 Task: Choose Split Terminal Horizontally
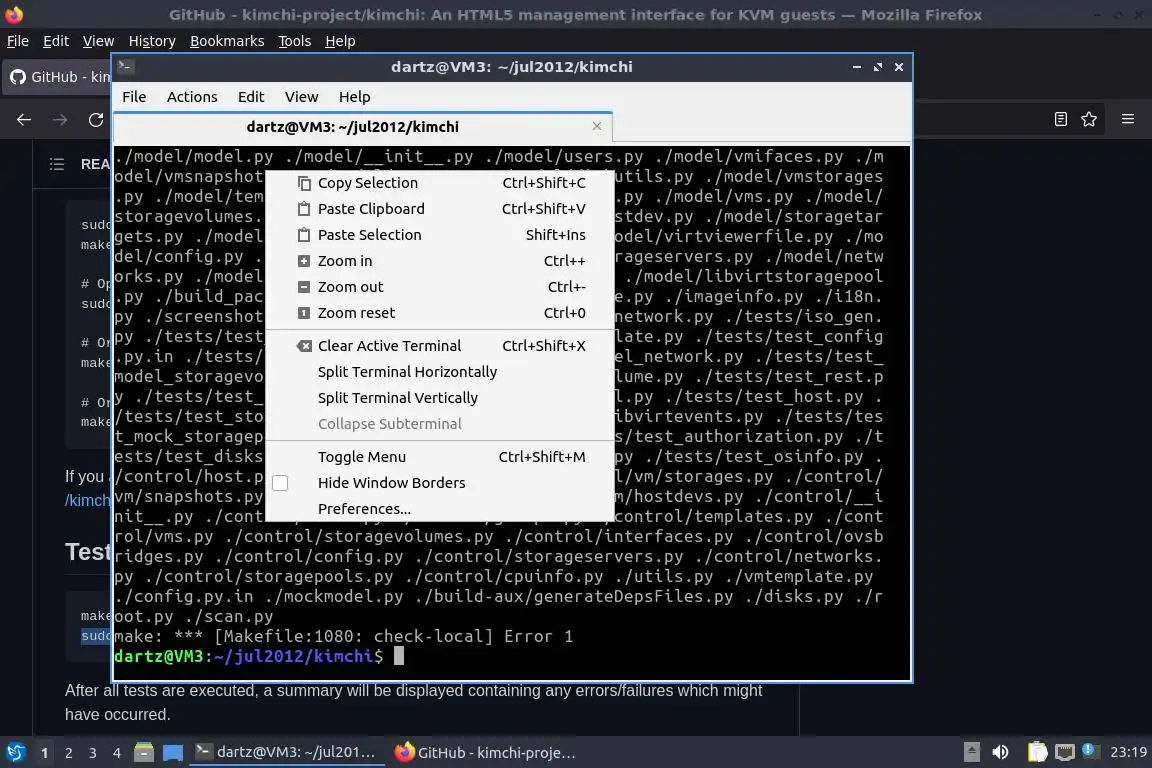coord(439,372)
